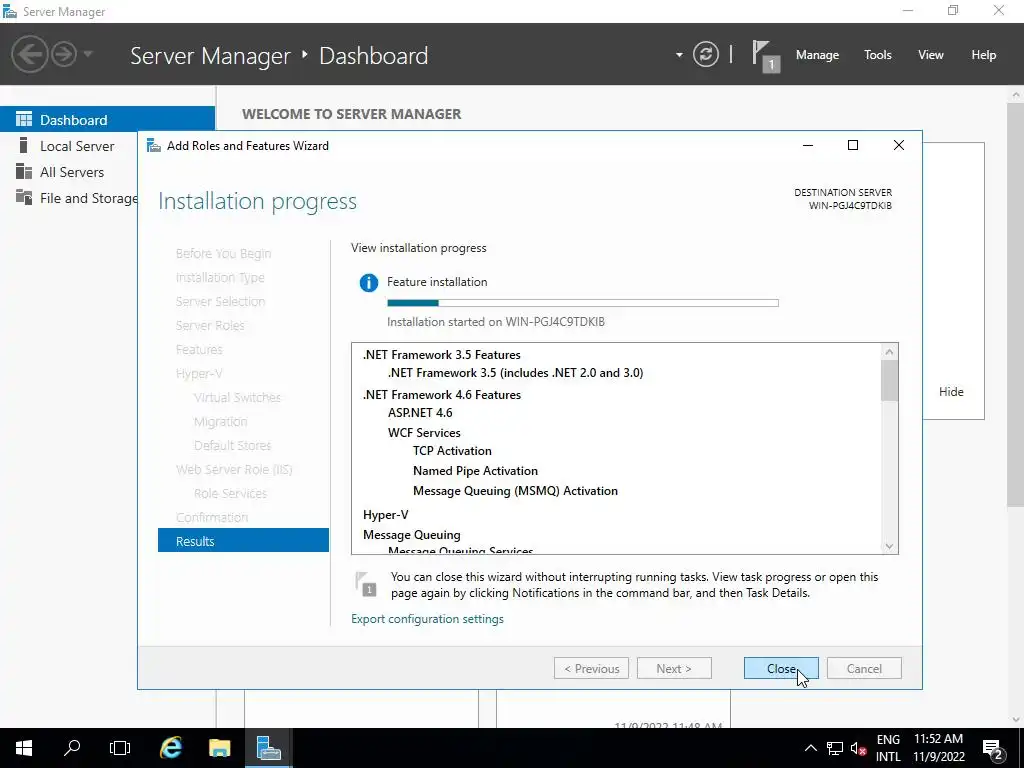Select Dashboard in the left navigation
Screen dimensions: 1024x768
(107, 120)
